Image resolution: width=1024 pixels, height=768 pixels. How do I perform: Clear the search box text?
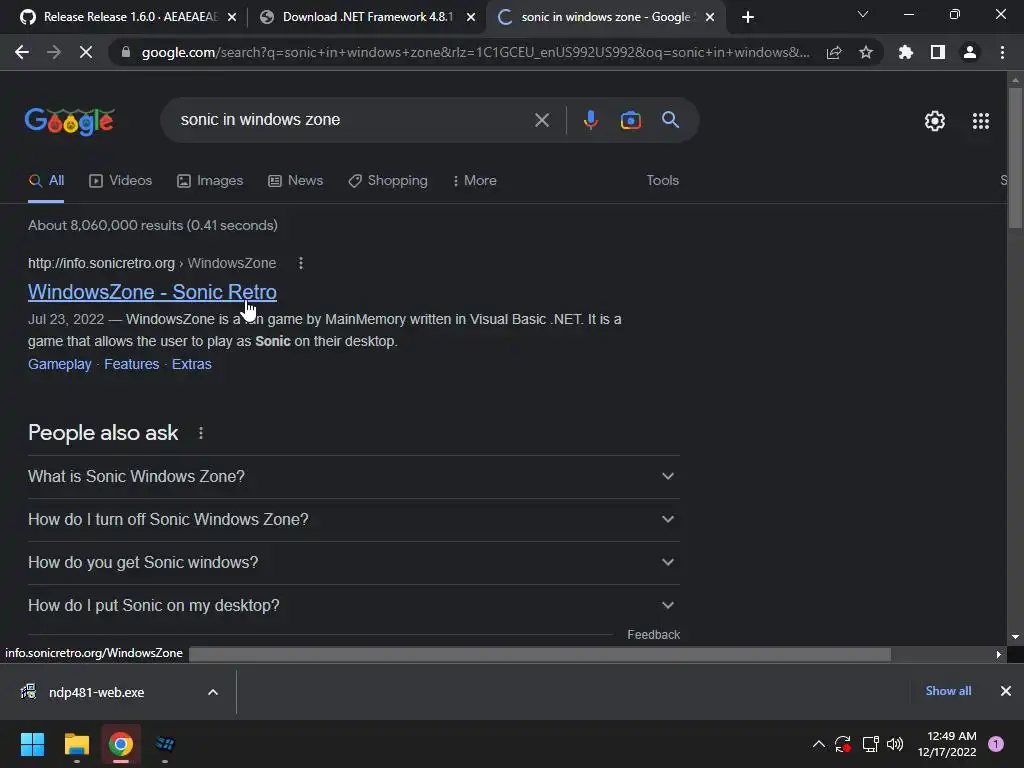point(542,120)
